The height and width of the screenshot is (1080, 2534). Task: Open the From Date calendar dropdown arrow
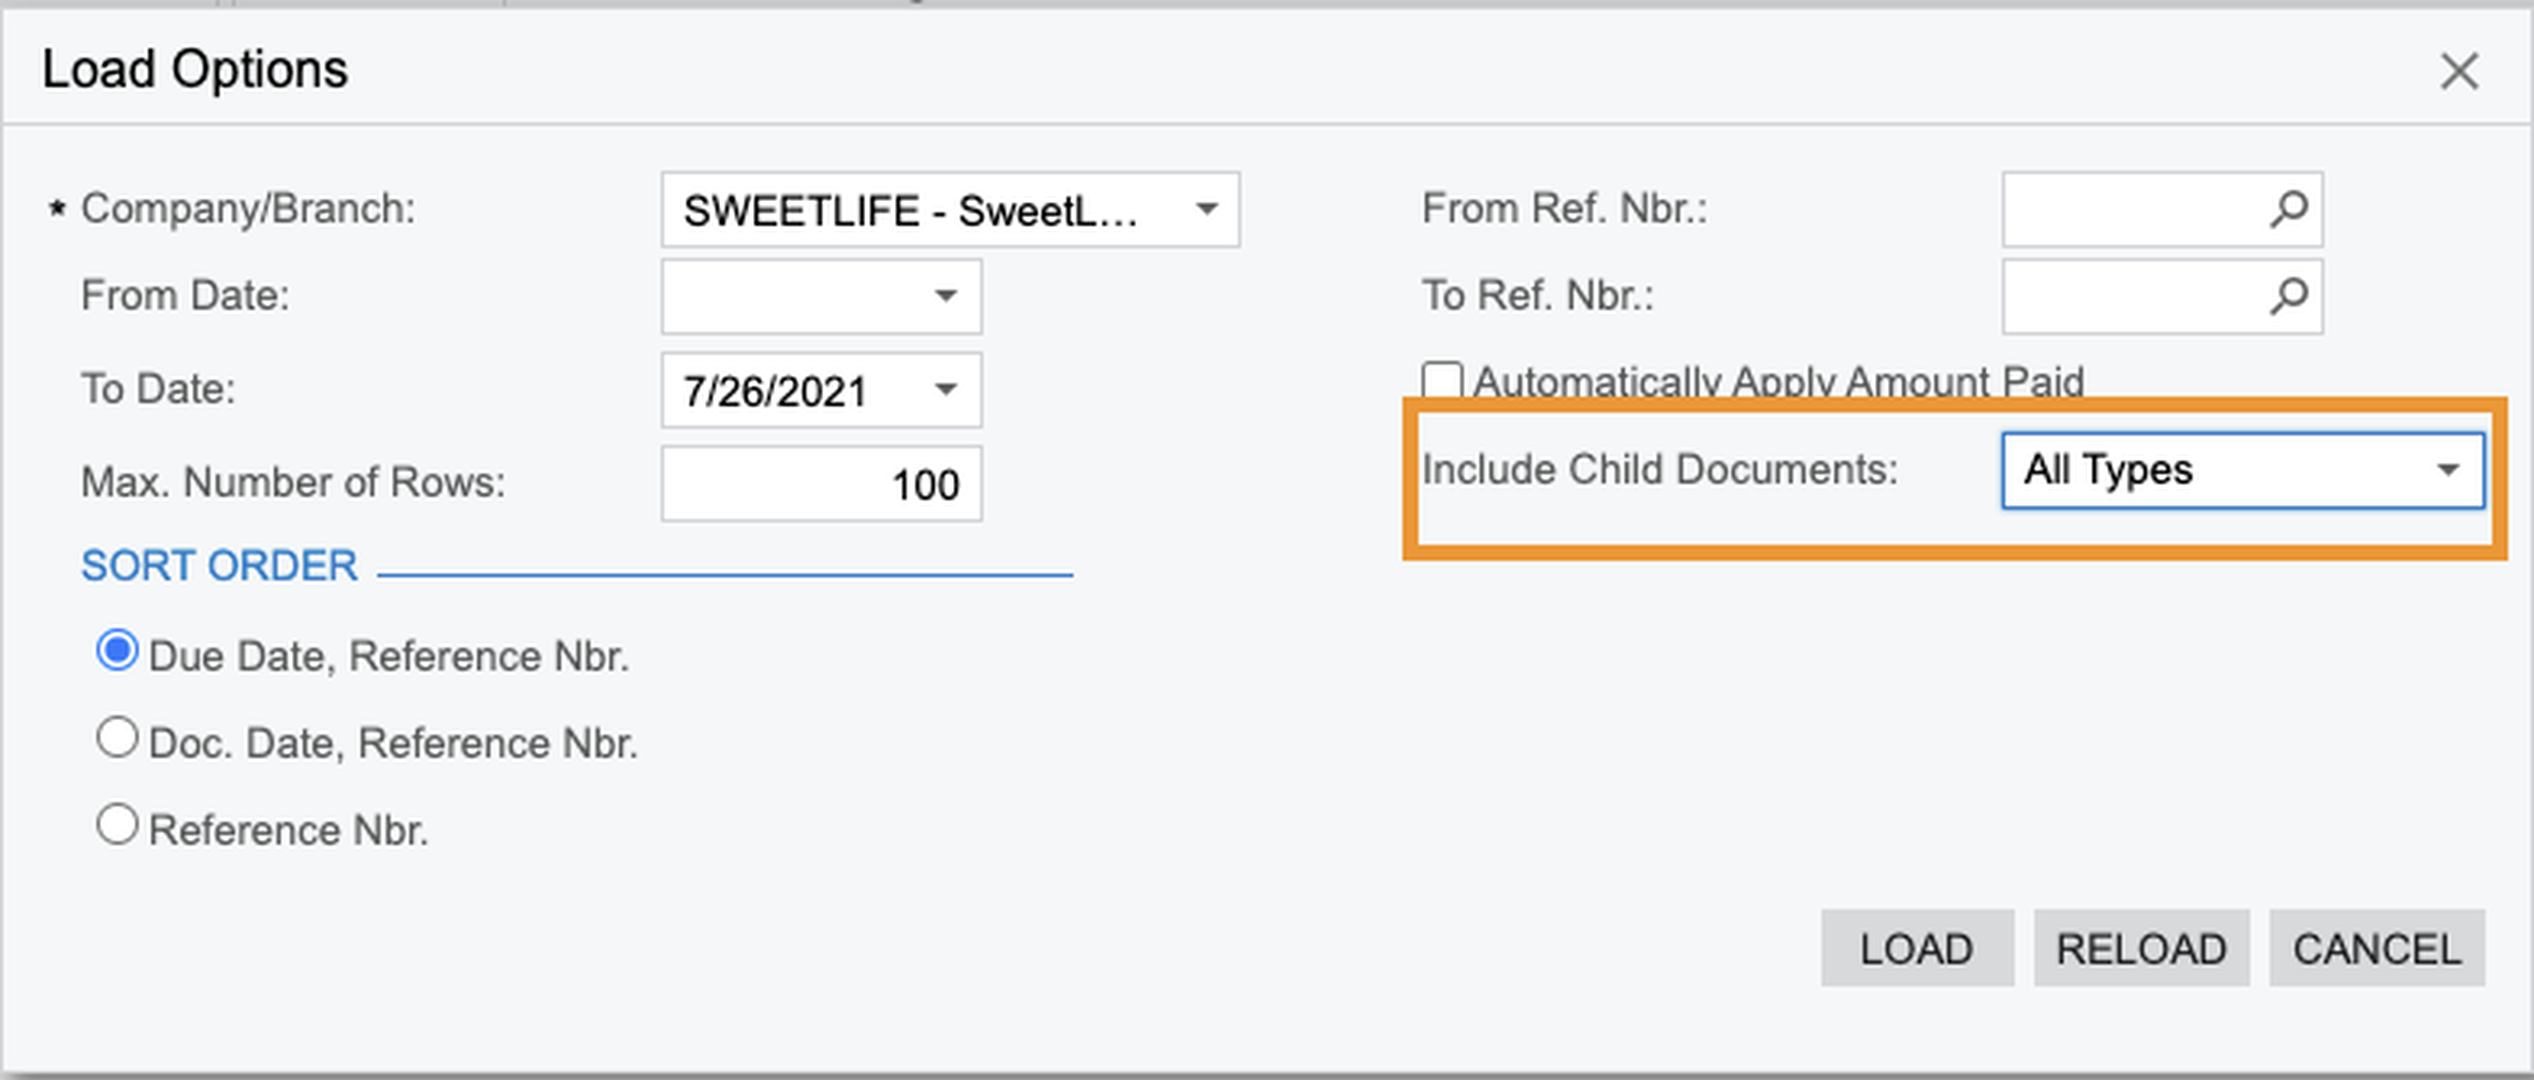pos(945,297)
